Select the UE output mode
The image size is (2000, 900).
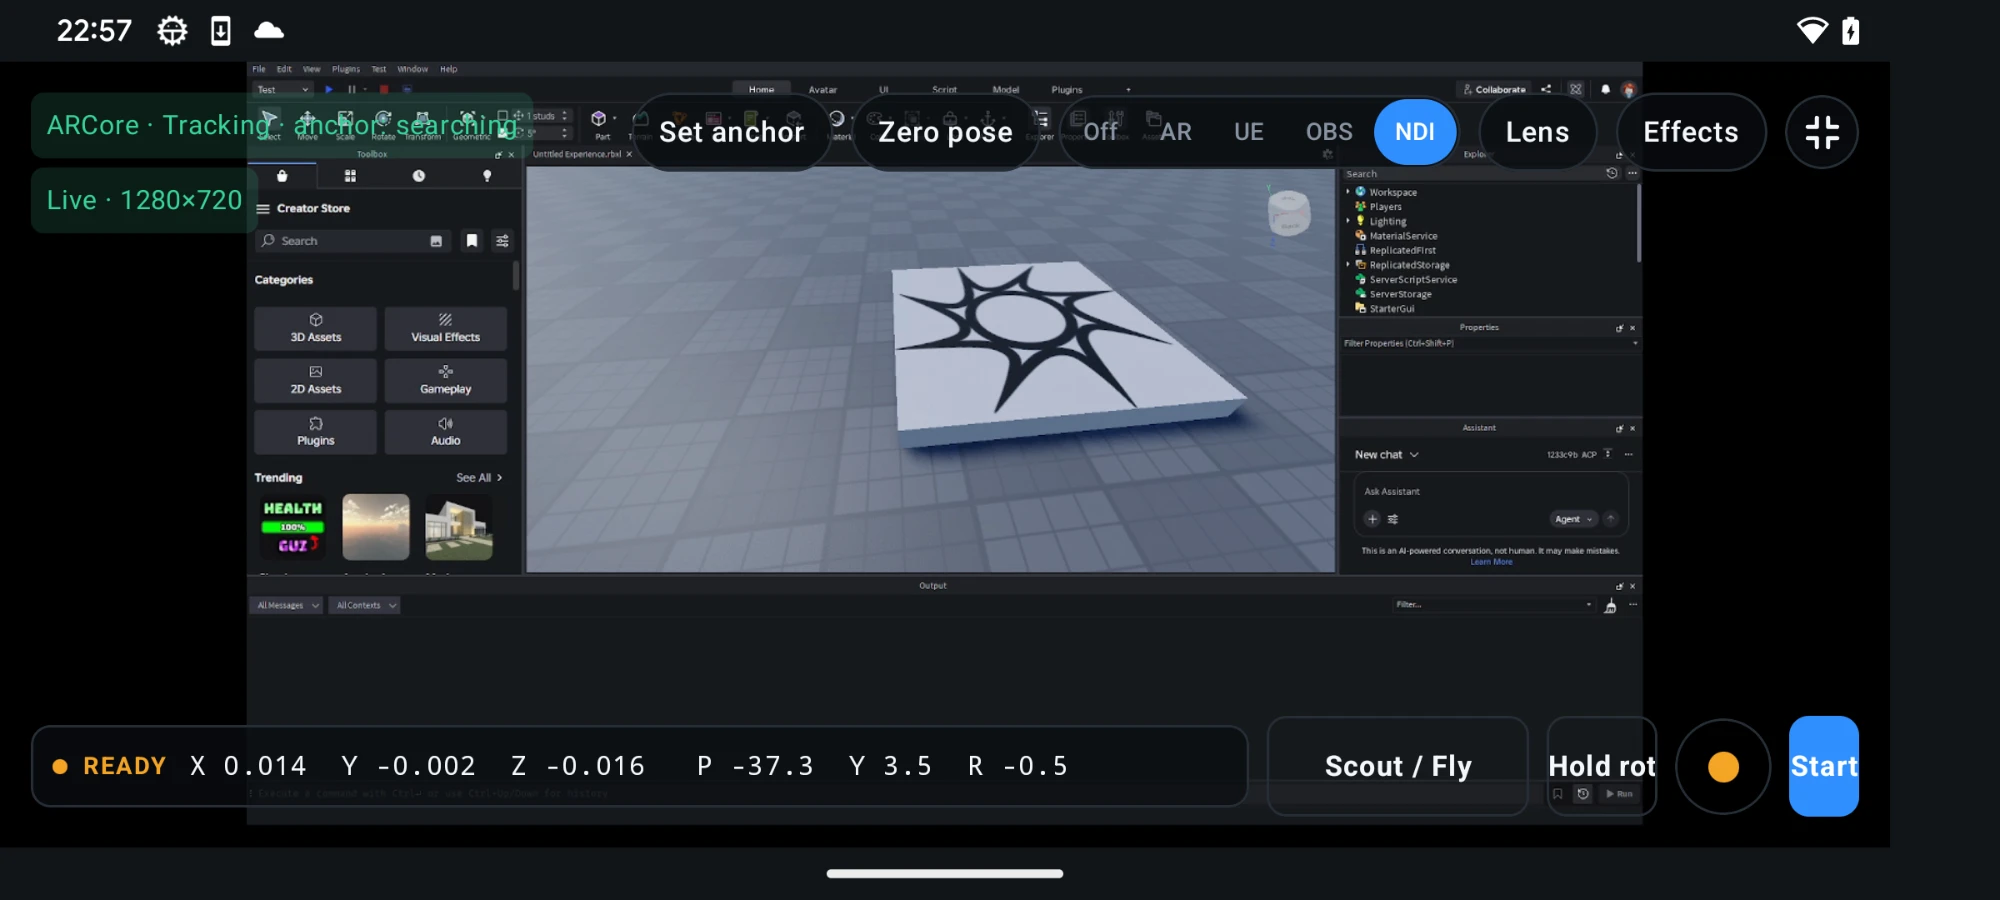tap(1249, 132)
